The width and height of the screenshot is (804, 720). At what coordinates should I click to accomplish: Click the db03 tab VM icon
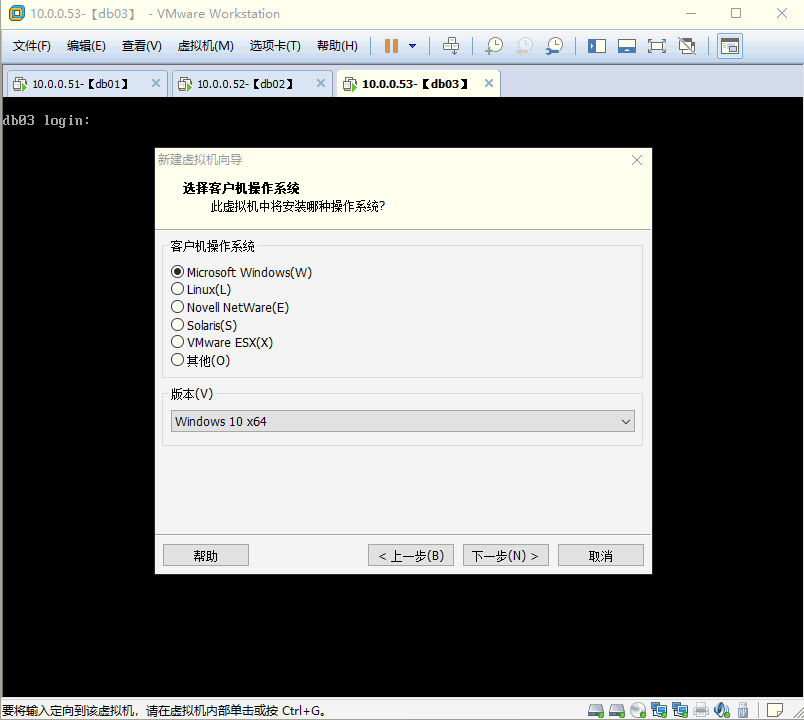(350, 84)
